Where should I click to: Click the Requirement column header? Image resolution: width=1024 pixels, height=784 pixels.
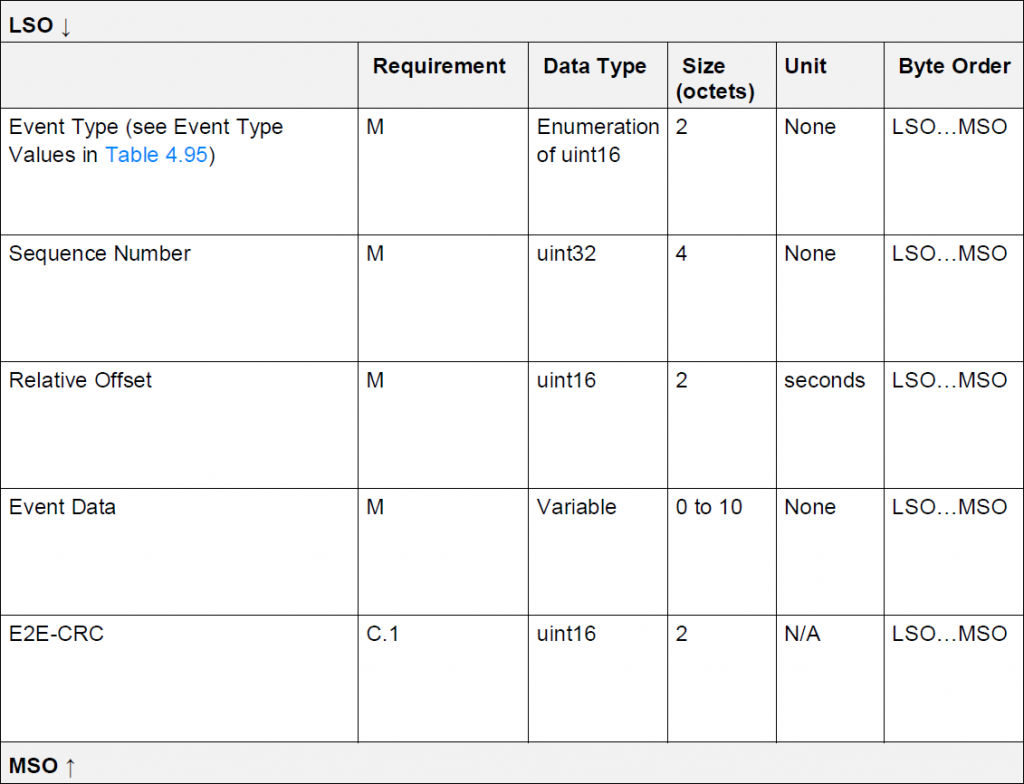(439, 66)
